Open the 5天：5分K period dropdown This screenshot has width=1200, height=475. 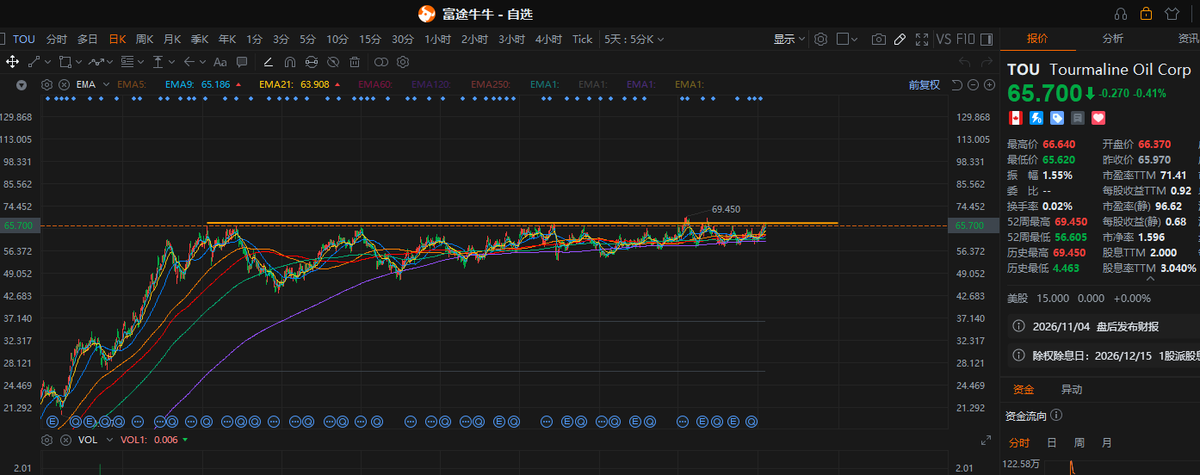(x=634, y=39)
